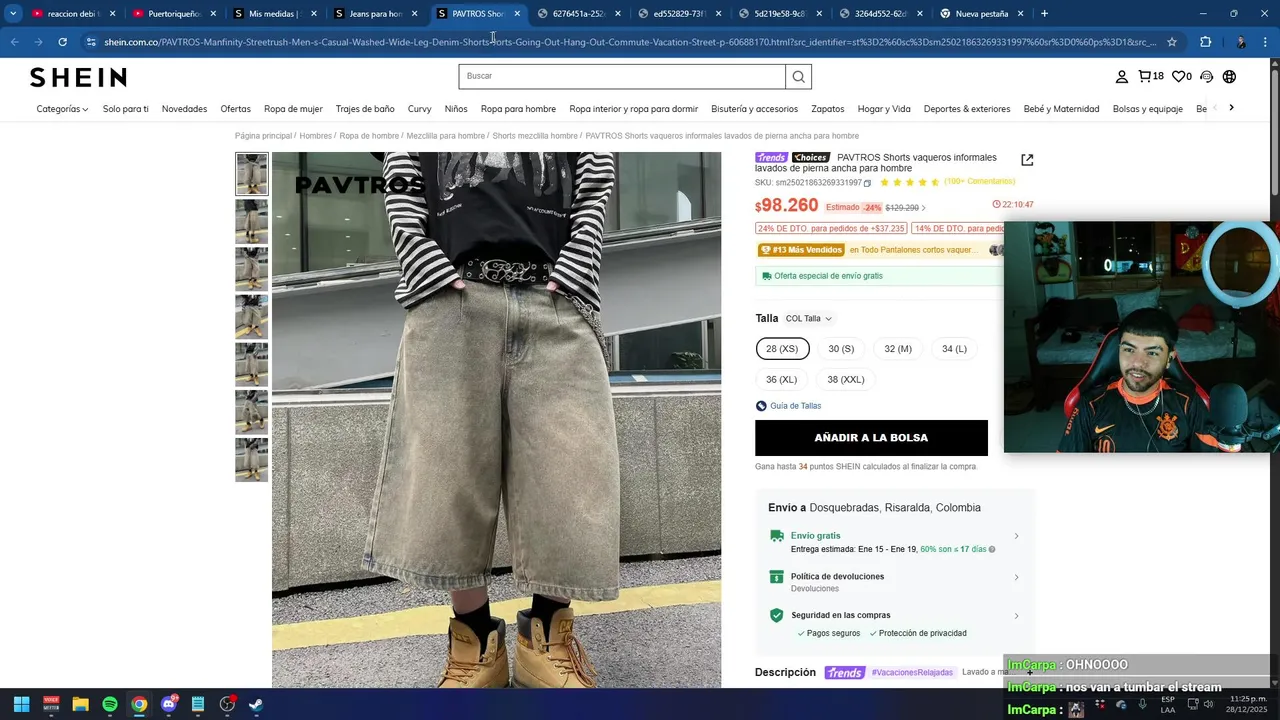Screen dimensions: 1280x720
Task: Switch to 'Nueva pestaña' browser tab
Action: pos(981,14)
